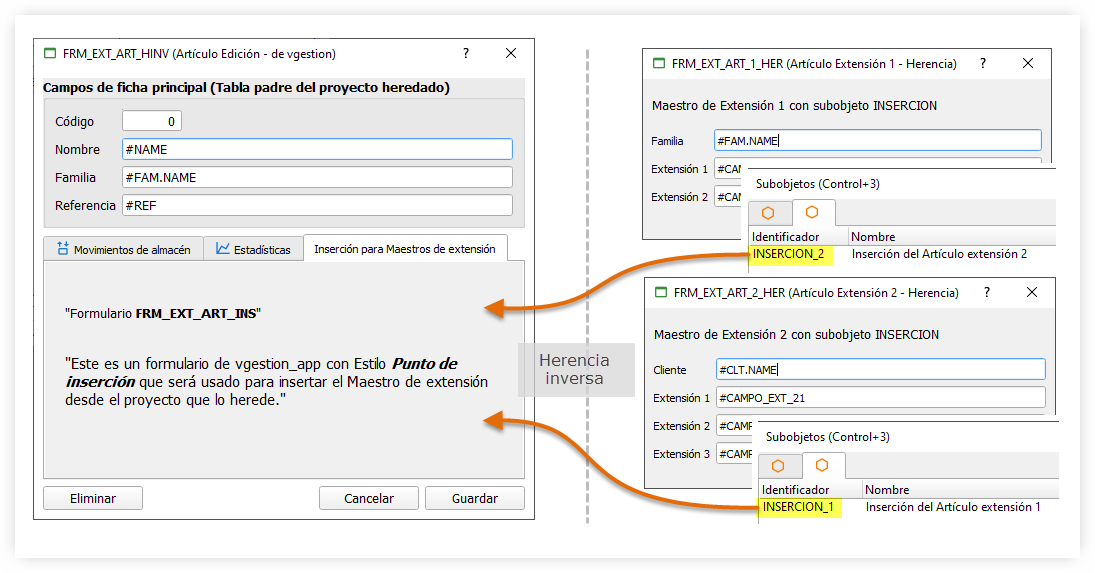The height and width of the screenshot is (573, 1095).
Task: Click the help question mark in FRM_EXT_ART_HINV window
Action: [x=466, y=53]
